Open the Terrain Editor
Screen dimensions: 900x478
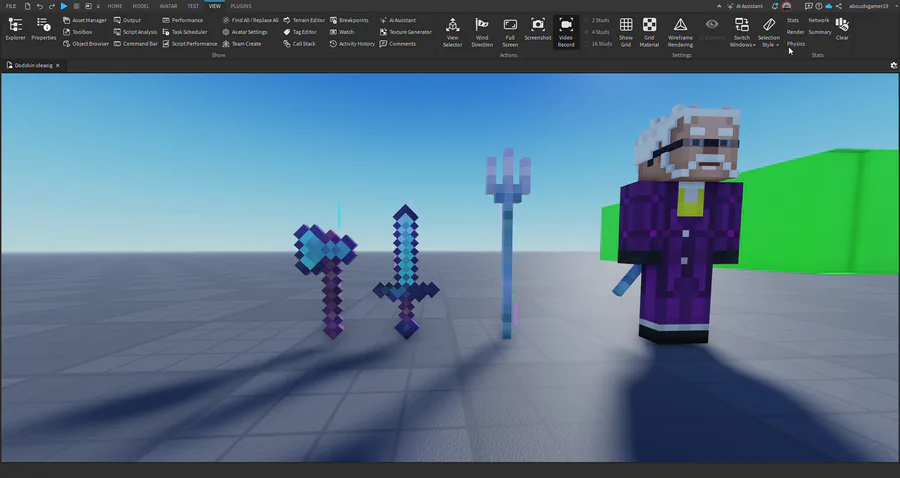click(304, 20)
